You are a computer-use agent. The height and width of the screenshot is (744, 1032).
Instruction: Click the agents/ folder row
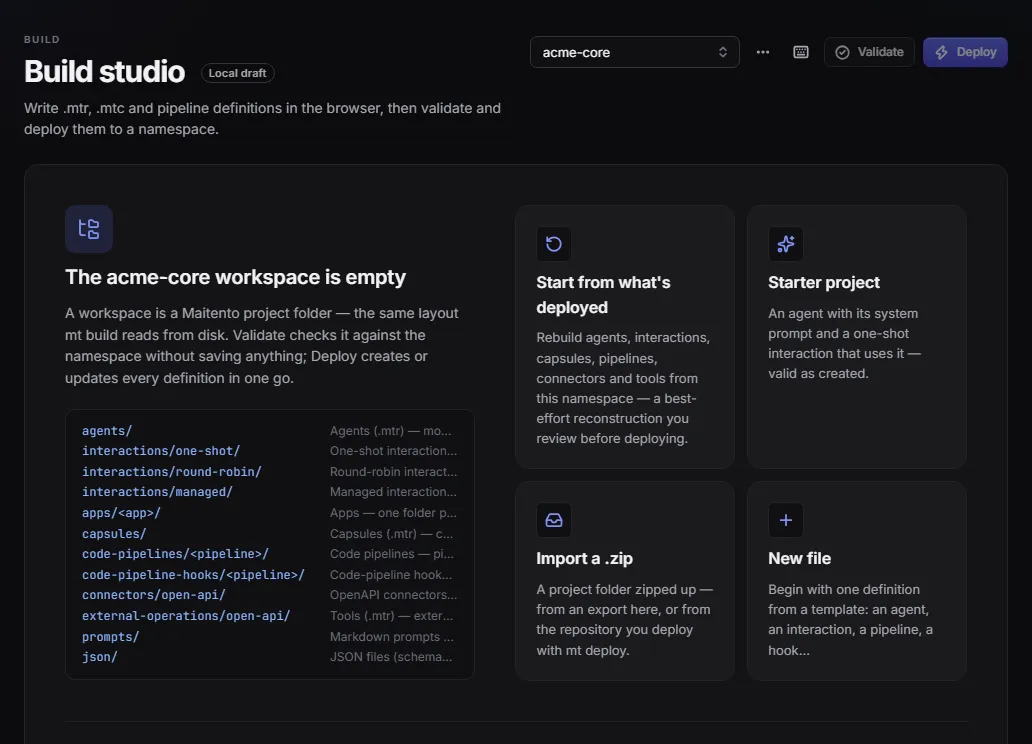[x=270, y=431]
